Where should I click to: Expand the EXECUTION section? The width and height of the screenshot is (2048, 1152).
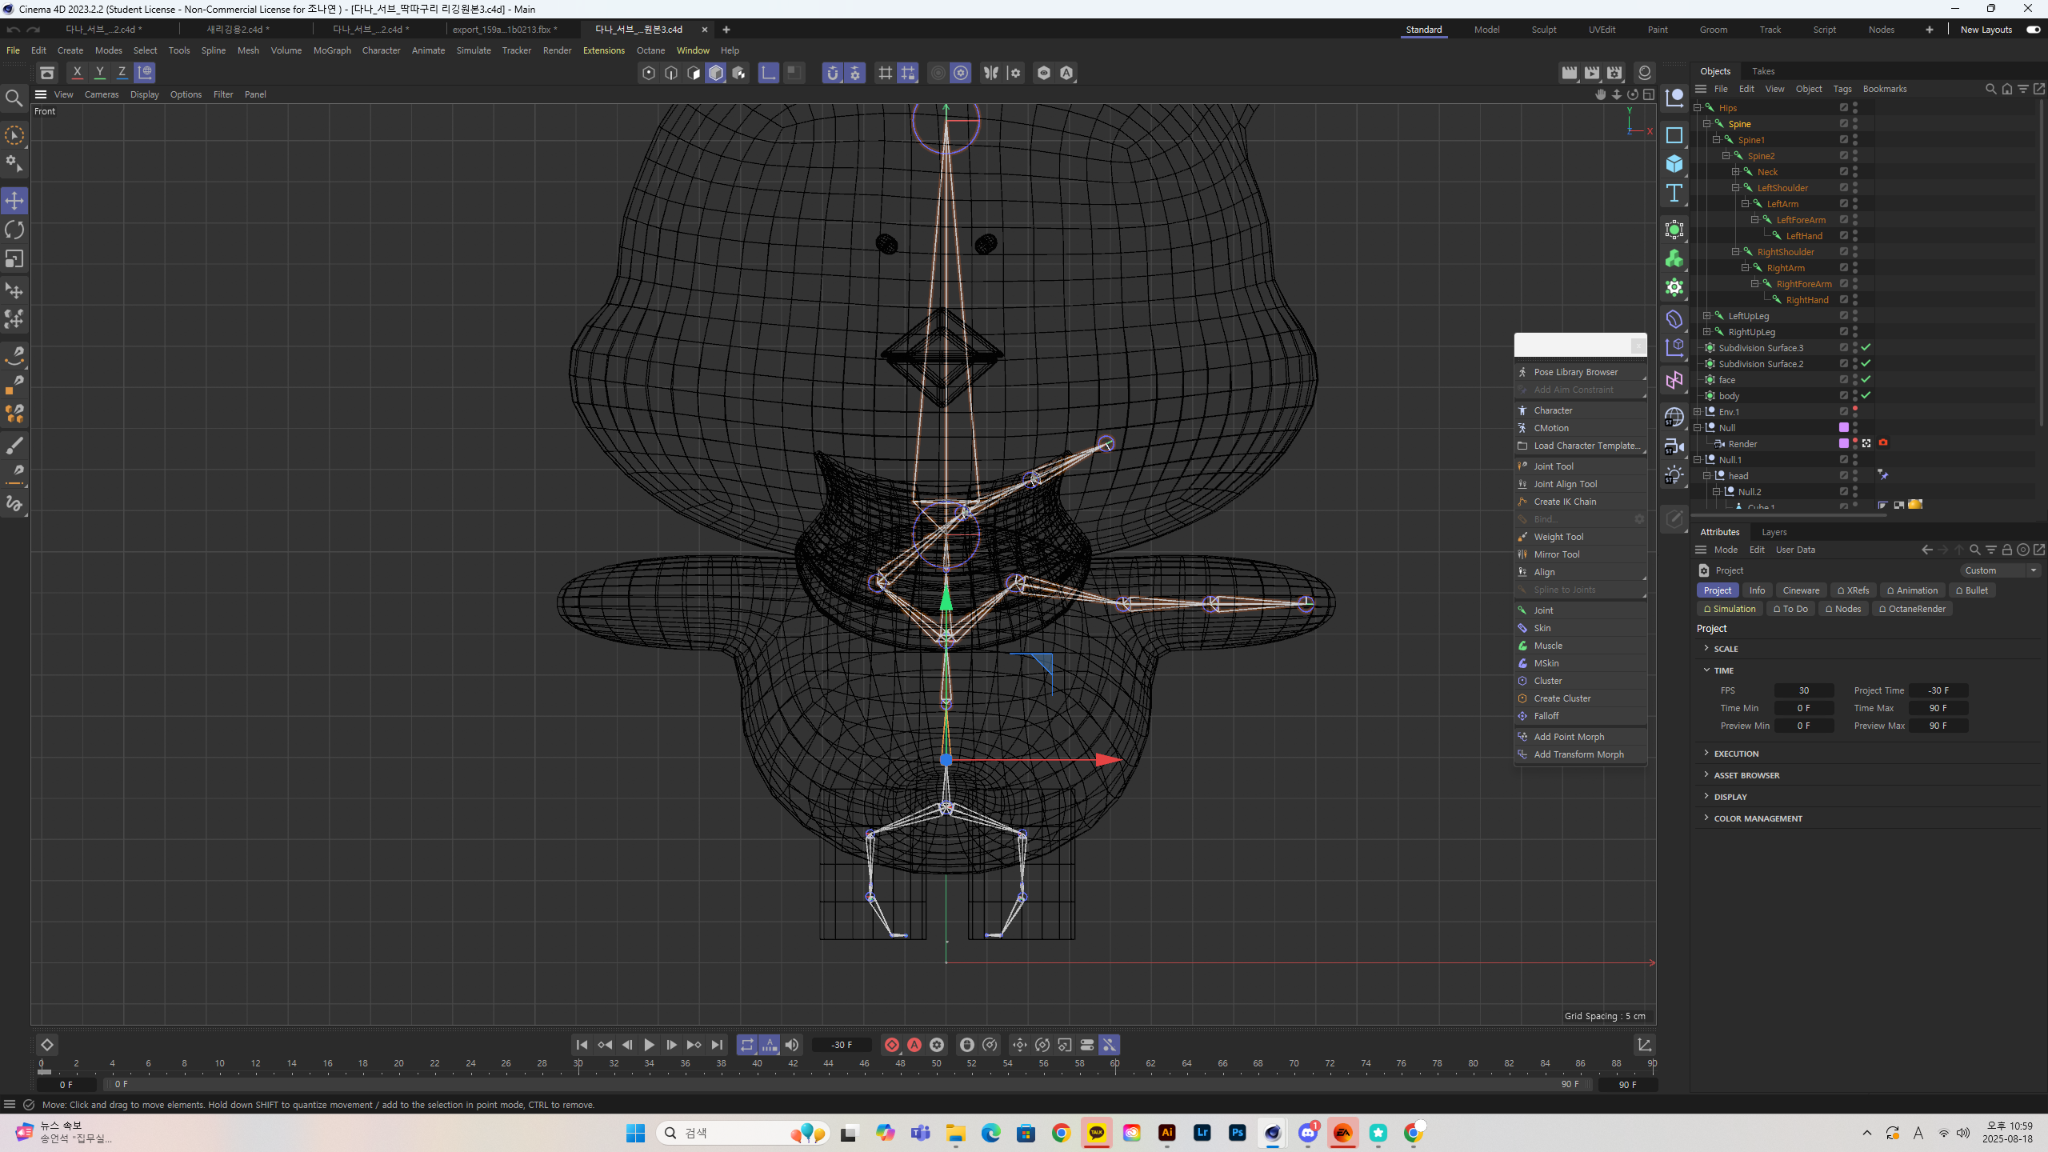tap(1706, 753)
